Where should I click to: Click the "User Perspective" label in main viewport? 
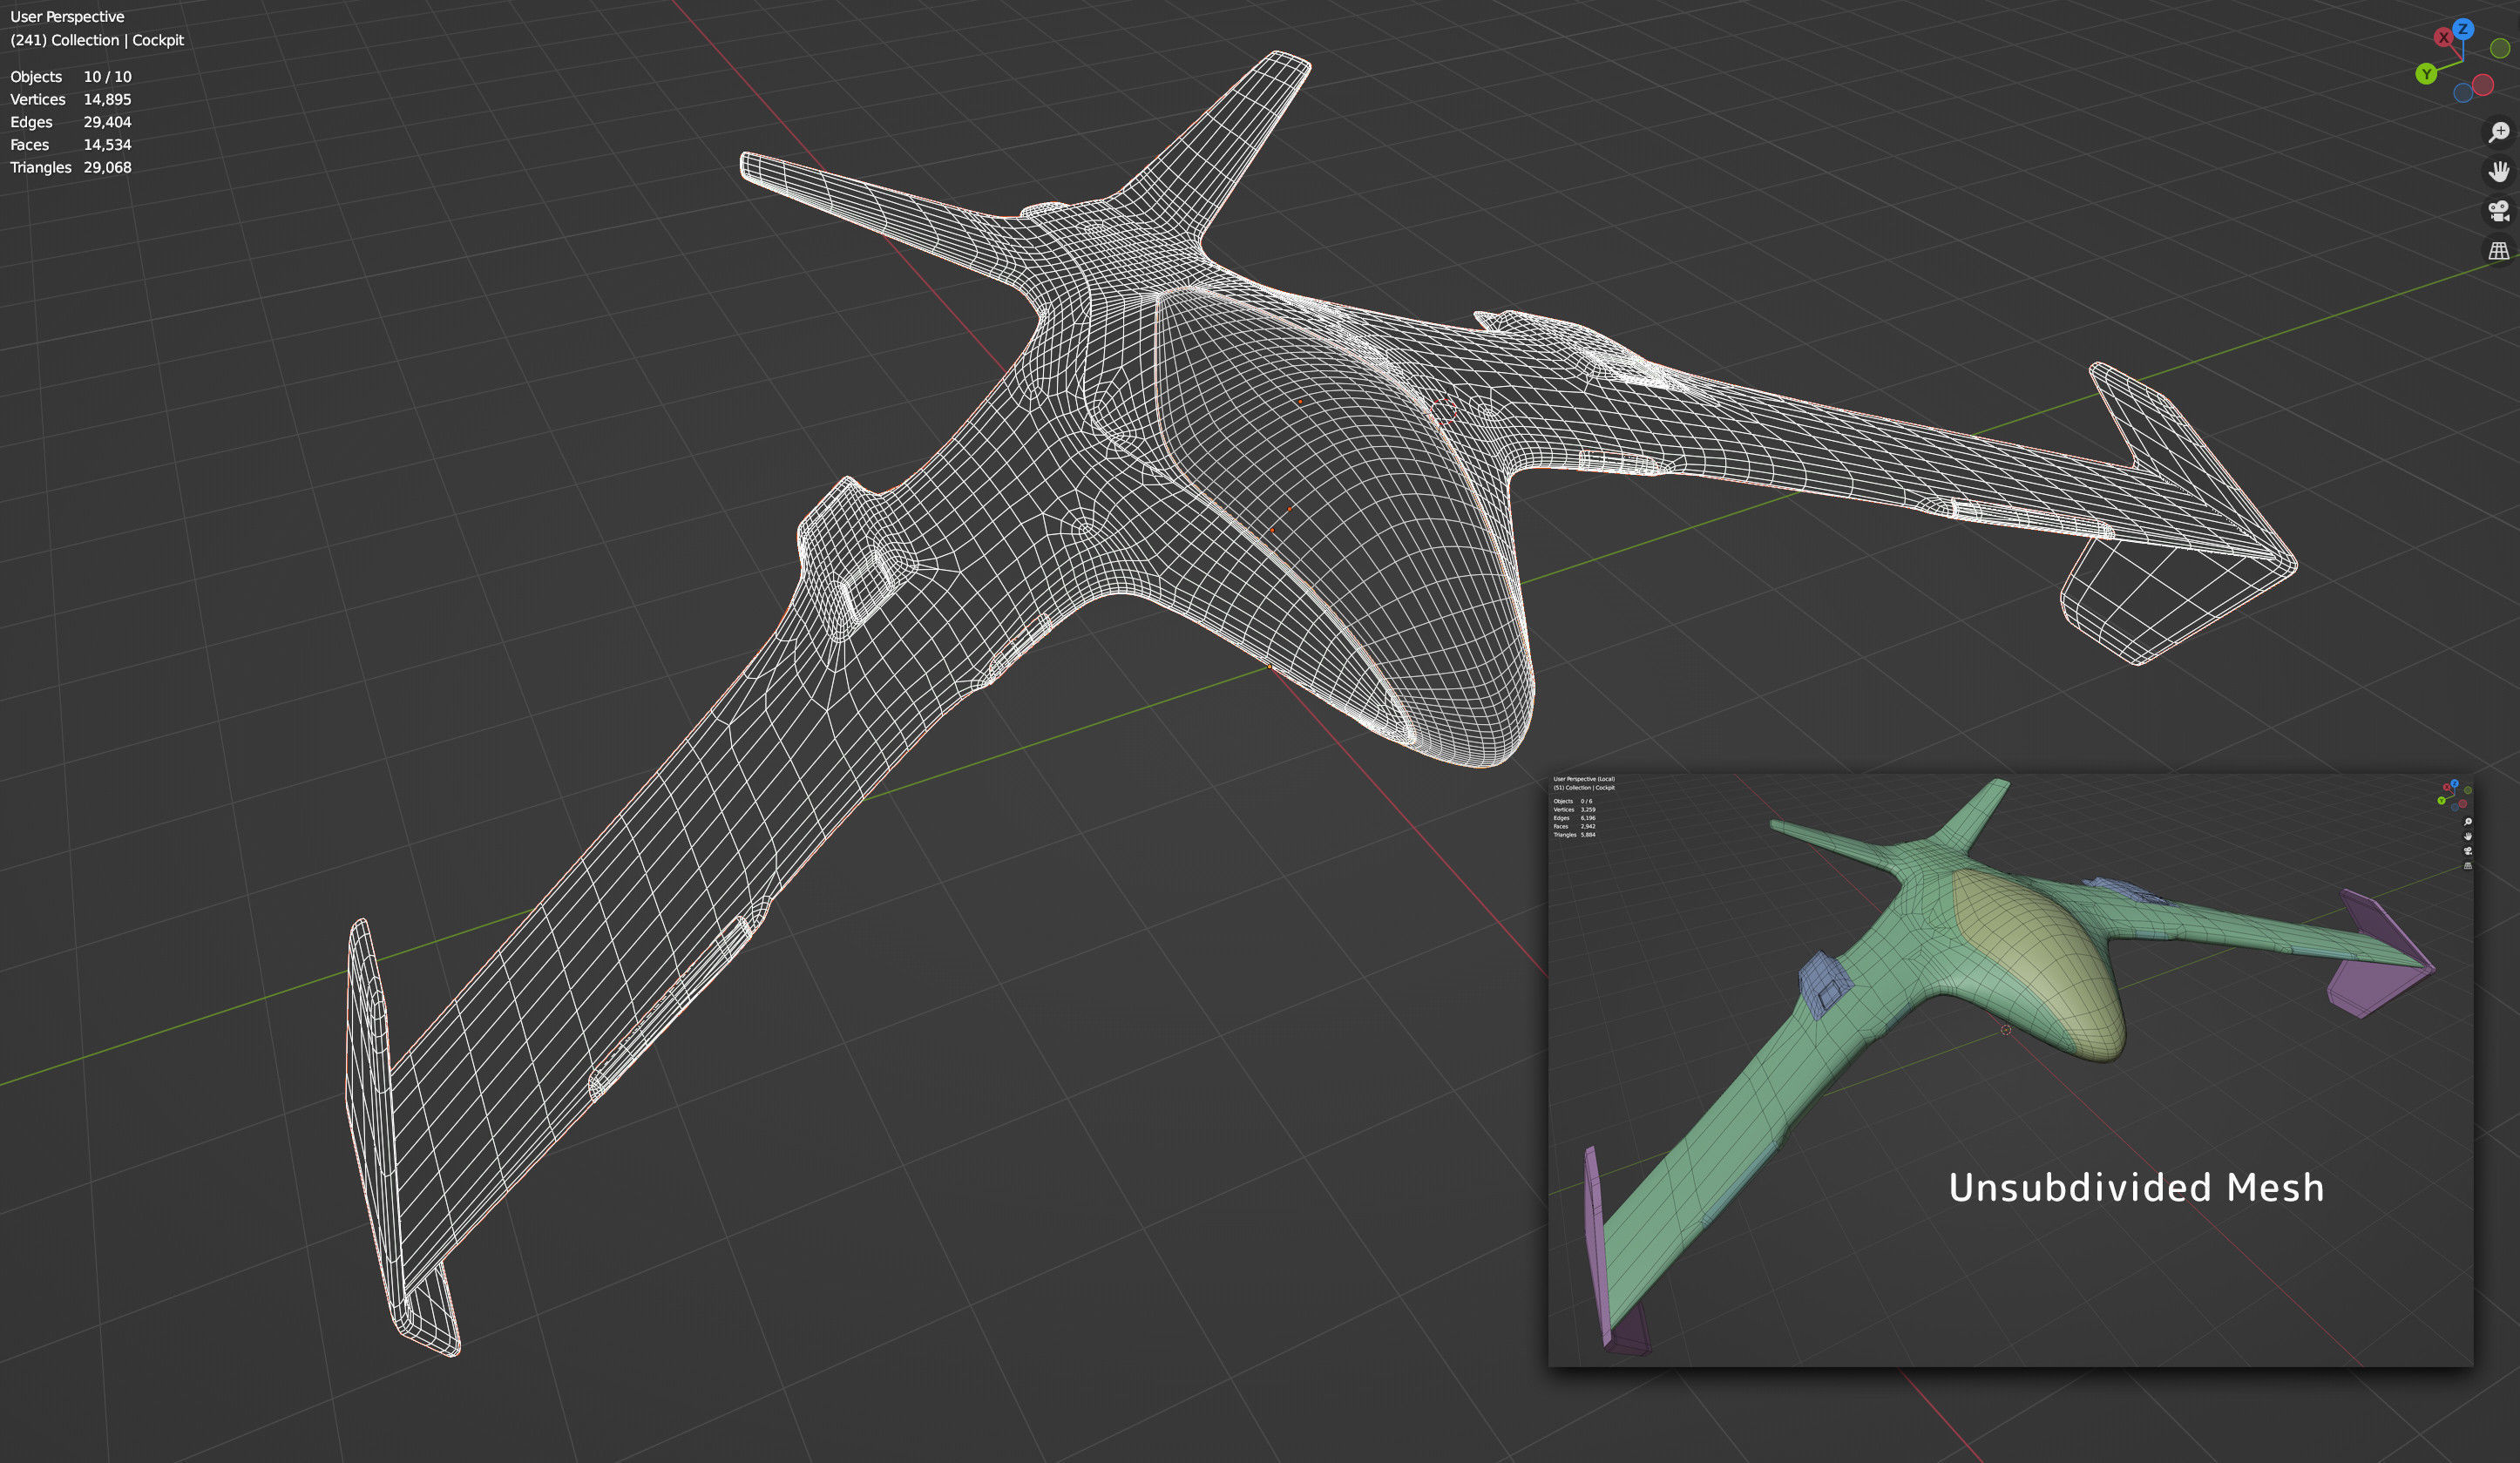(67, 17)
